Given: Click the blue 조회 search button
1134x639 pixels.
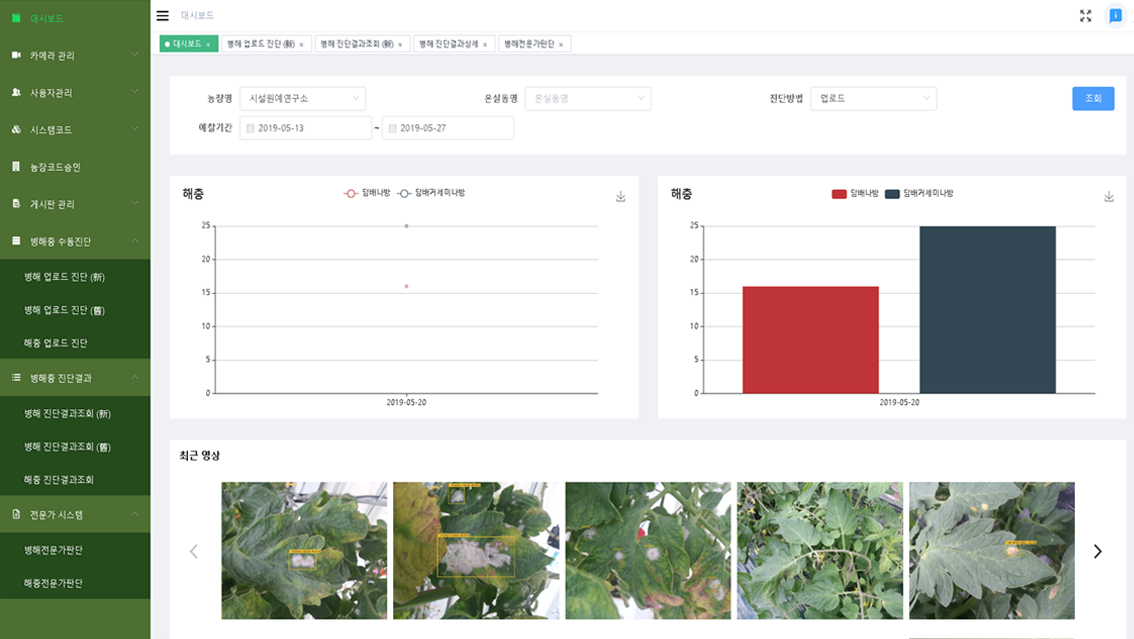Looking at the screenshot, I should point(1092,98).
